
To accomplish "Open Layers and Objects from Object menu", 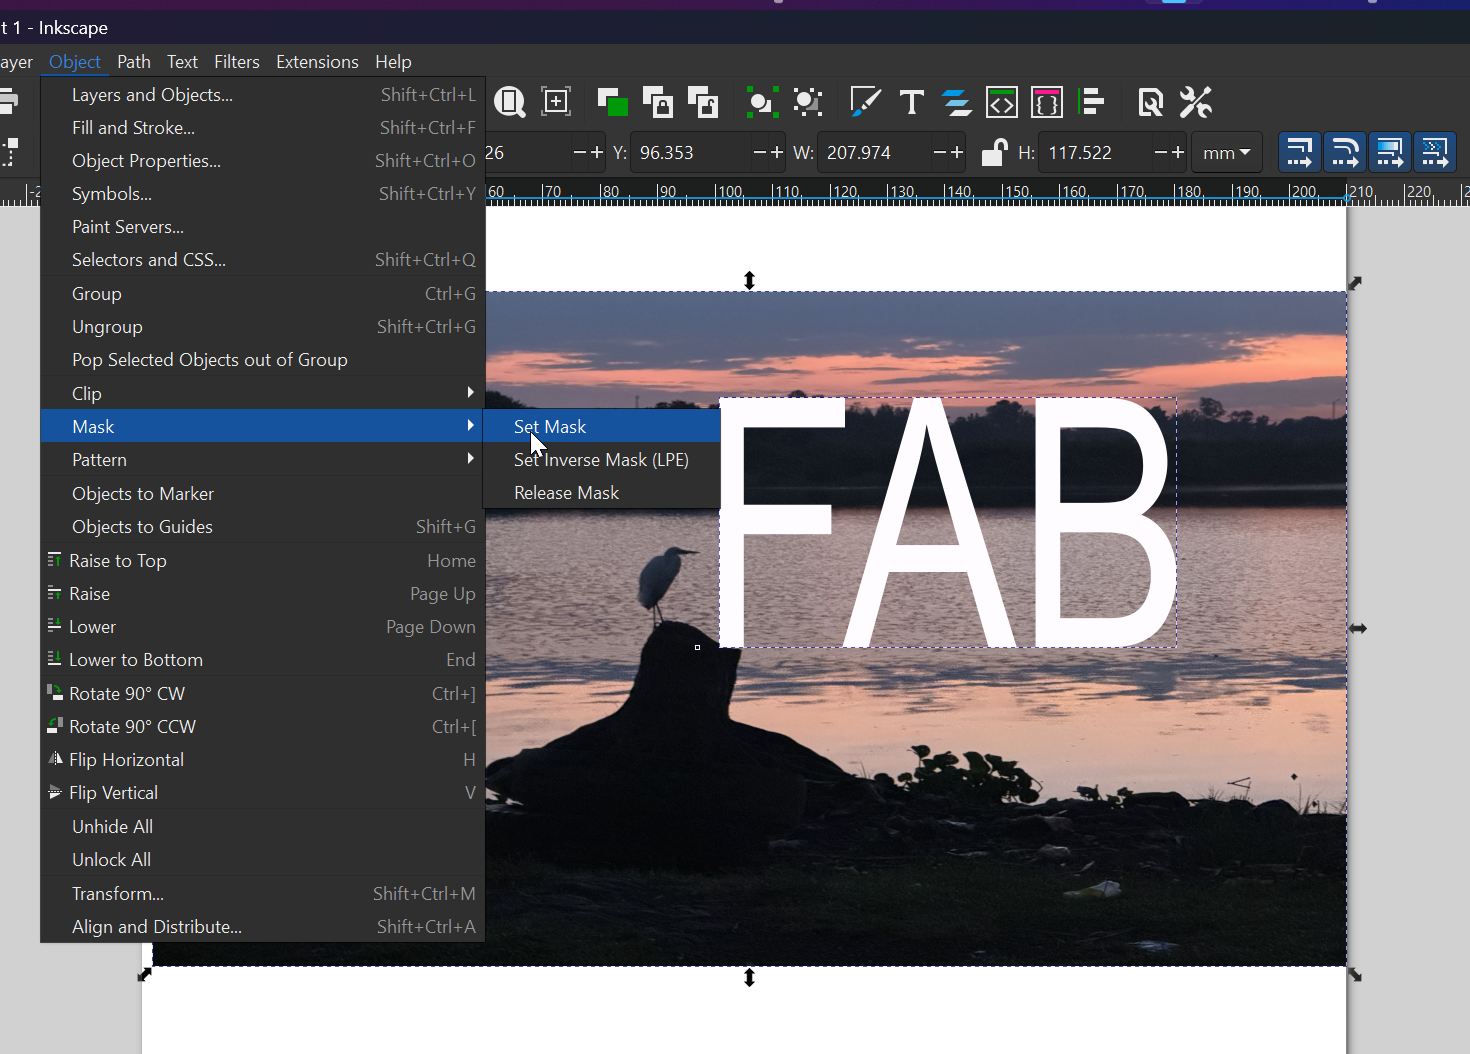I will (263, 95).
